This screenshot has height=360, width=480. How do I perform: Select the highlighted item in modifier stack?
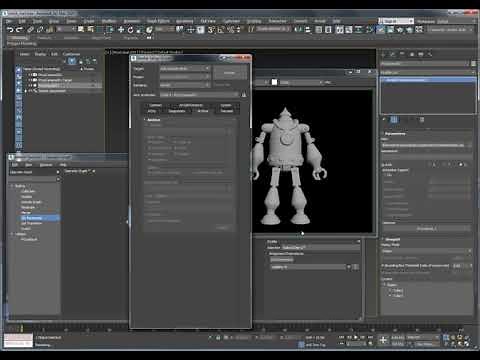pos(428,80)
